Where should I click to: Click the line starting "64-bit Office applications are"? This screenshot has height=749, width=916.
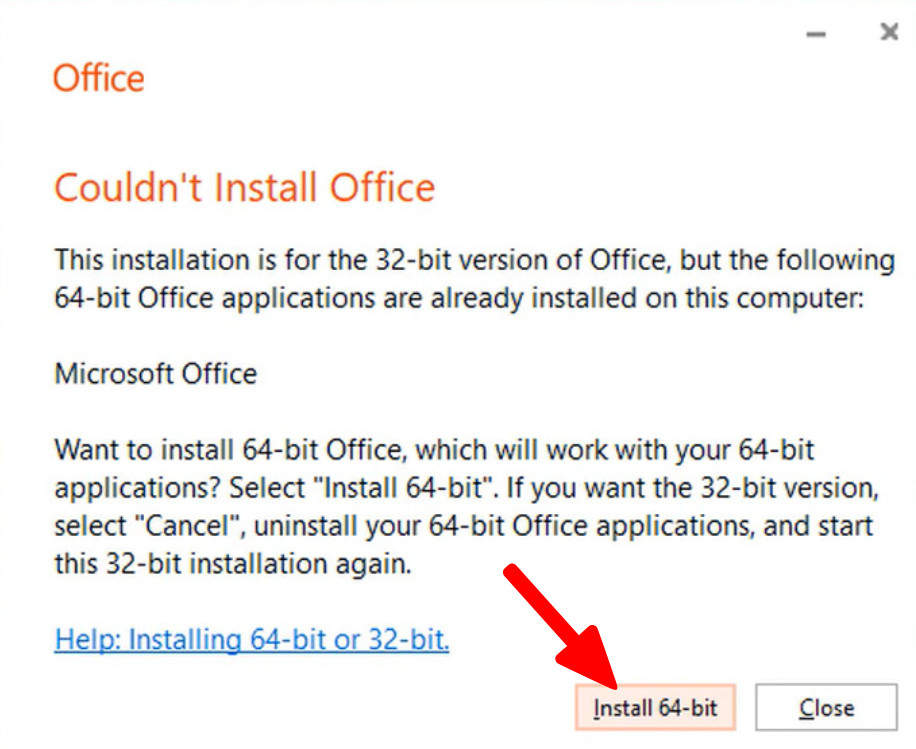click(458, 298)
